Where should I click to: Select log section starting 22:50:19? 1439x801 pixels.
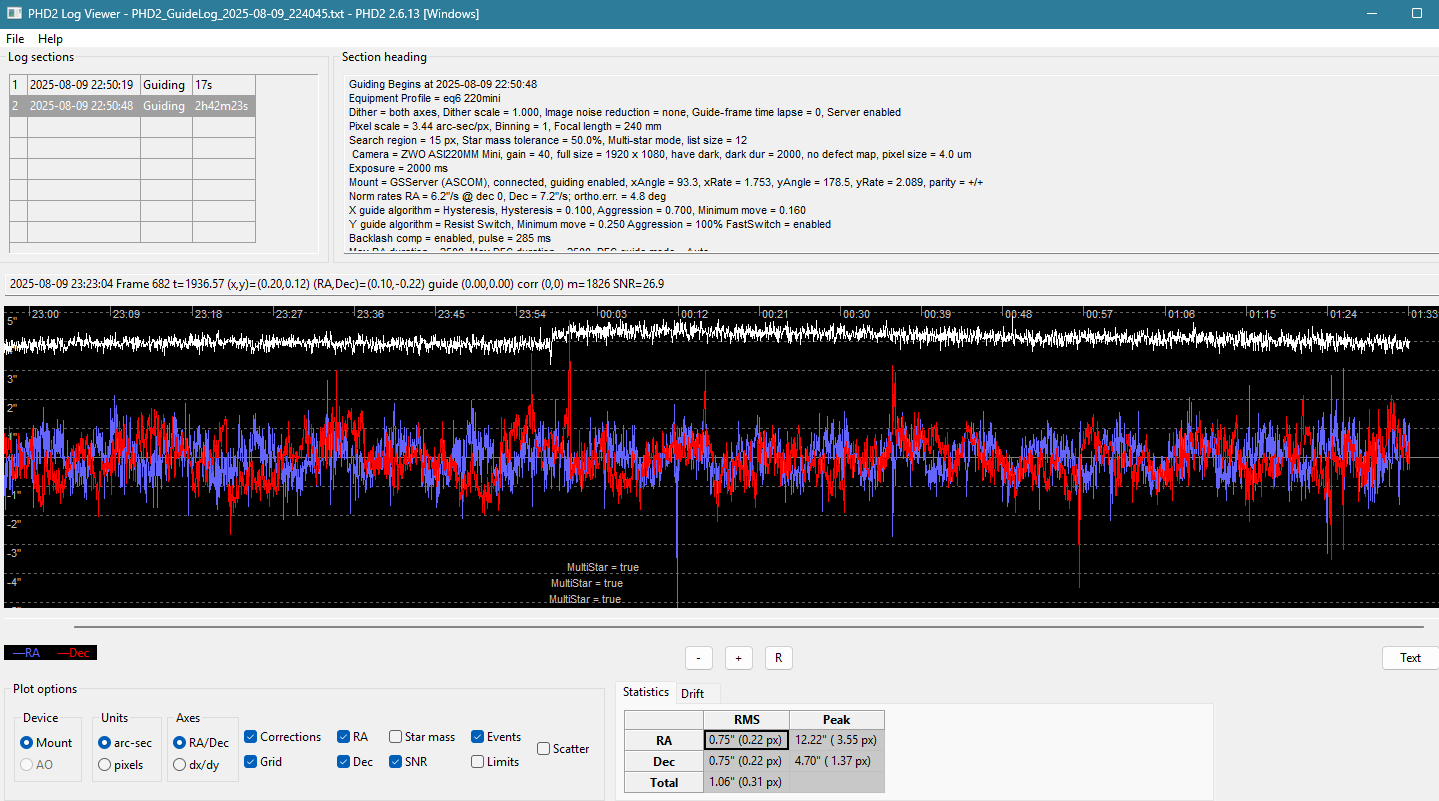click(x=132, y=85)
